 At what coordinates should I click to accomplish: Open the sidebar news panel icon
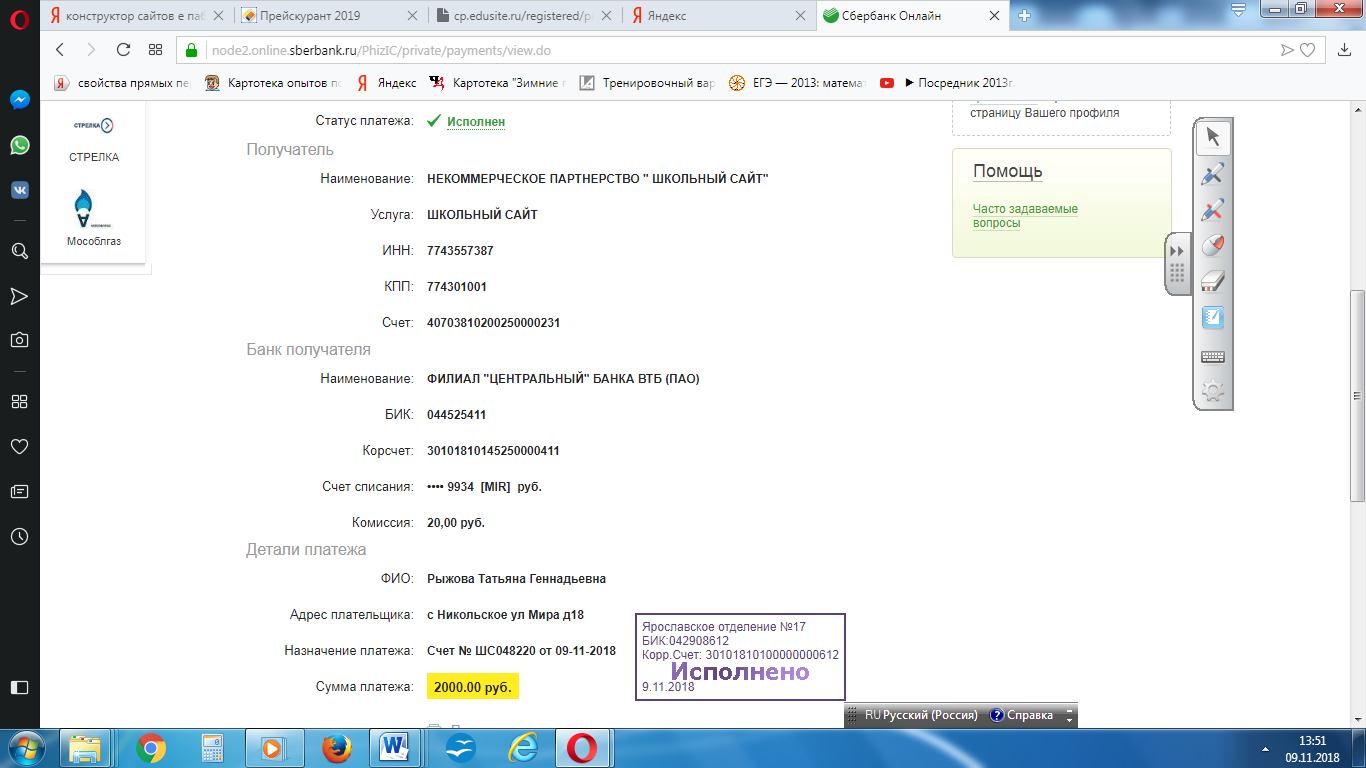(x=19, y=491)
